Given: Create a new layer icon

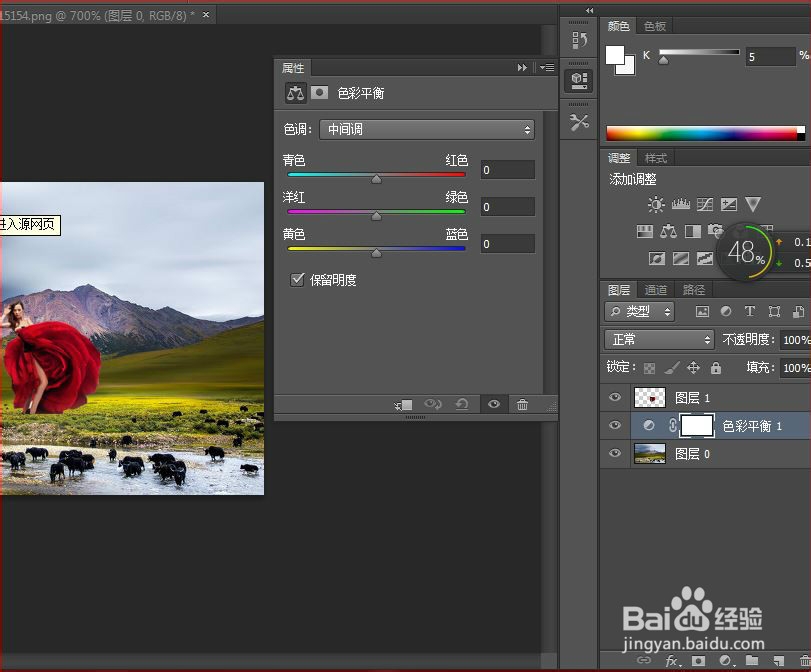Looking at the screenshot, I should [x=778, y=661].
